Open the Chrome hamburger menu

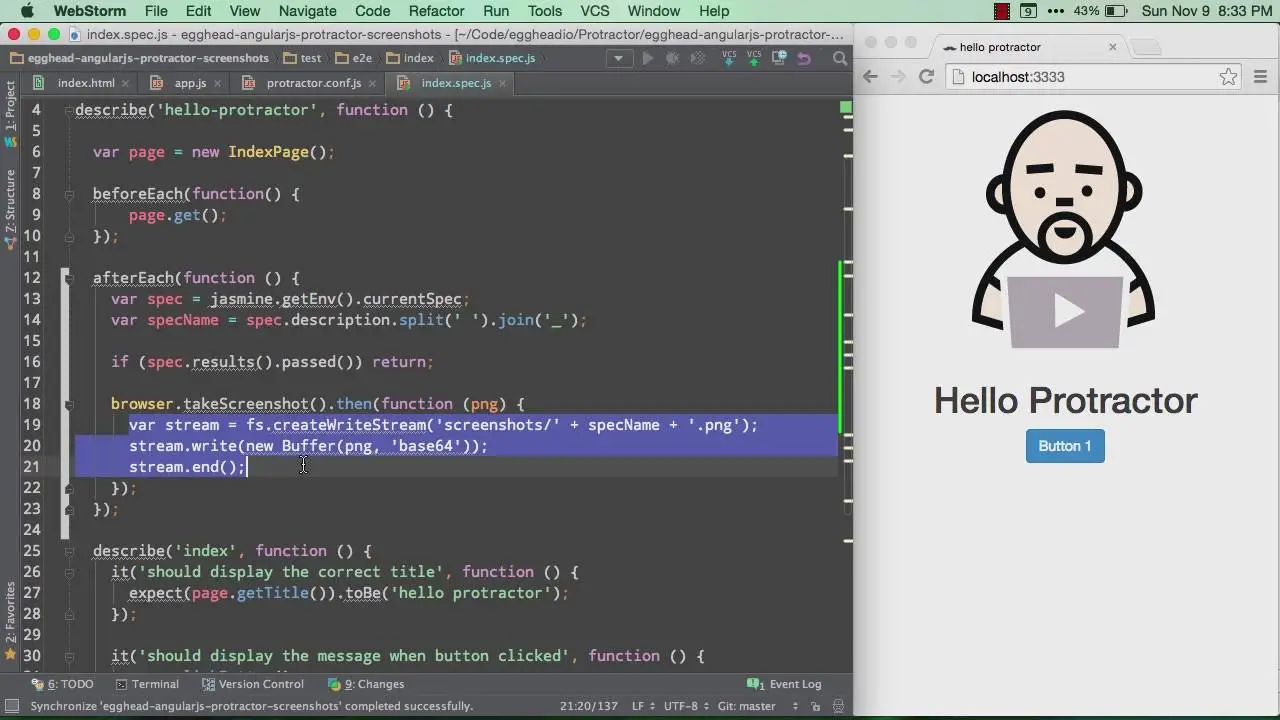coord(1260,77)
